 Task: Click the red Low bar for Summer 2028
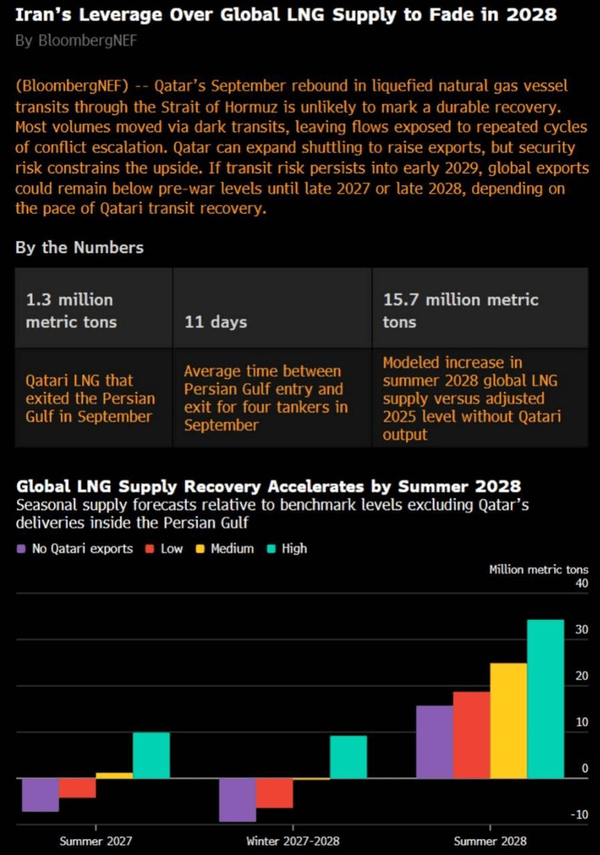pos(471,735)
